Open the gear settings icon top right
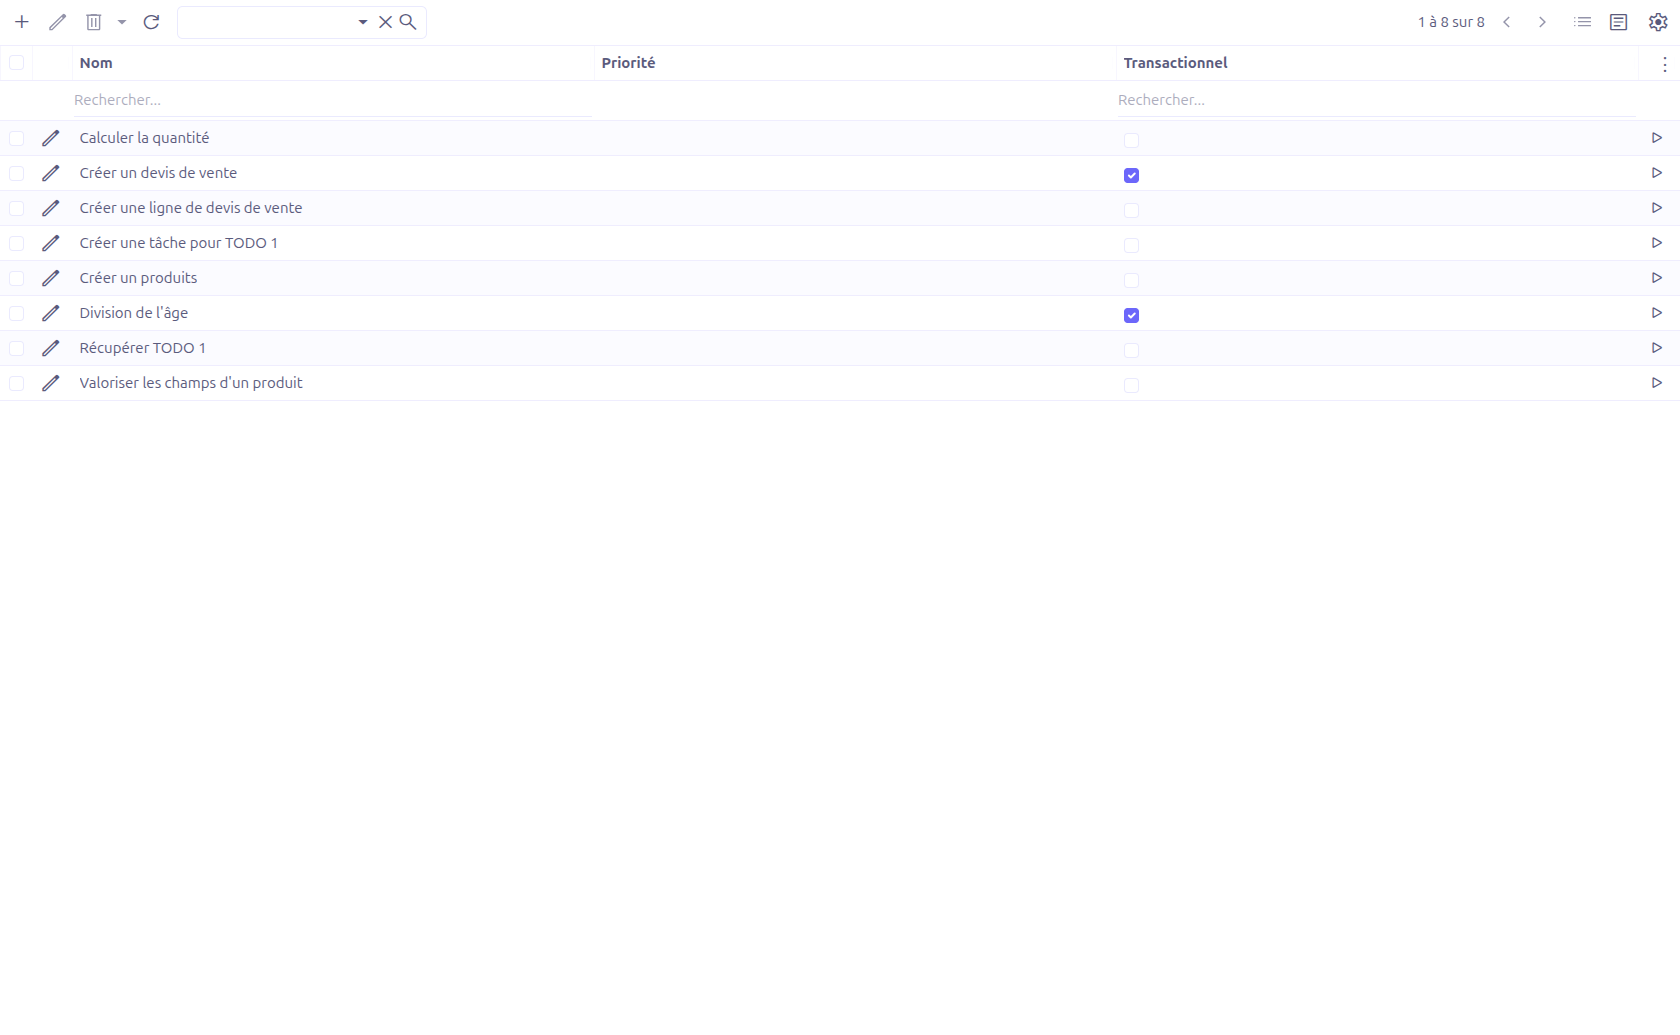This screenshot has width=1680, height=1035. click(1657, 21)
